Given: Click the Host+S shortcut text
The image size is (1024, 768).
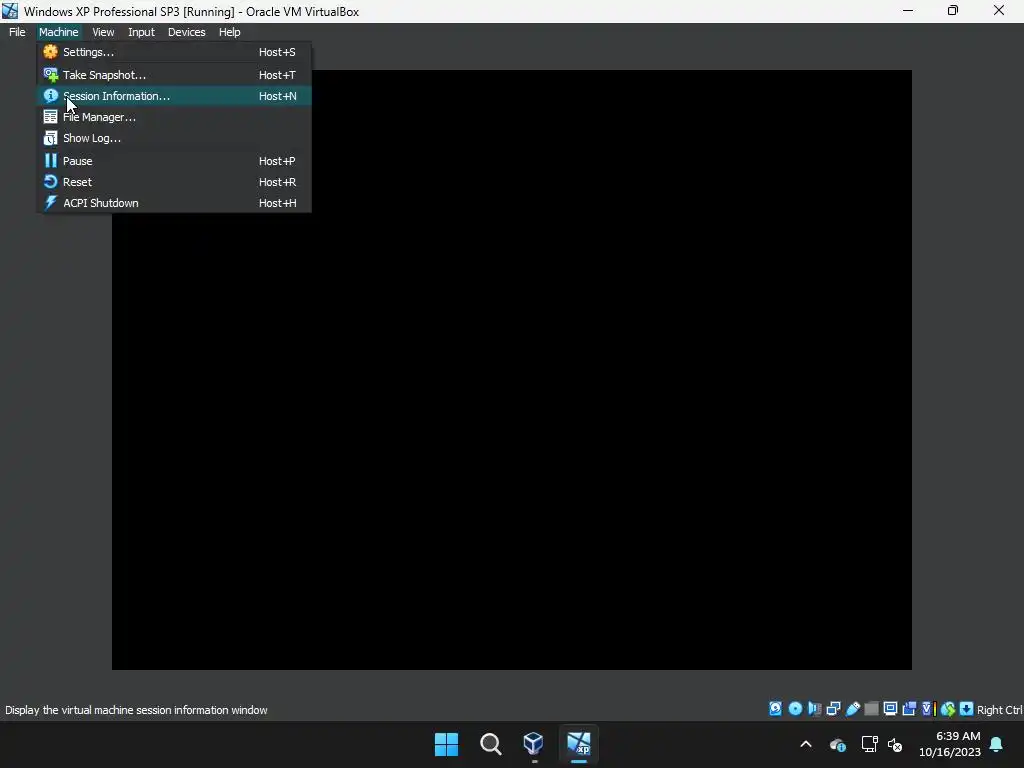Looking at the screenshot, I should pos(277,52).
